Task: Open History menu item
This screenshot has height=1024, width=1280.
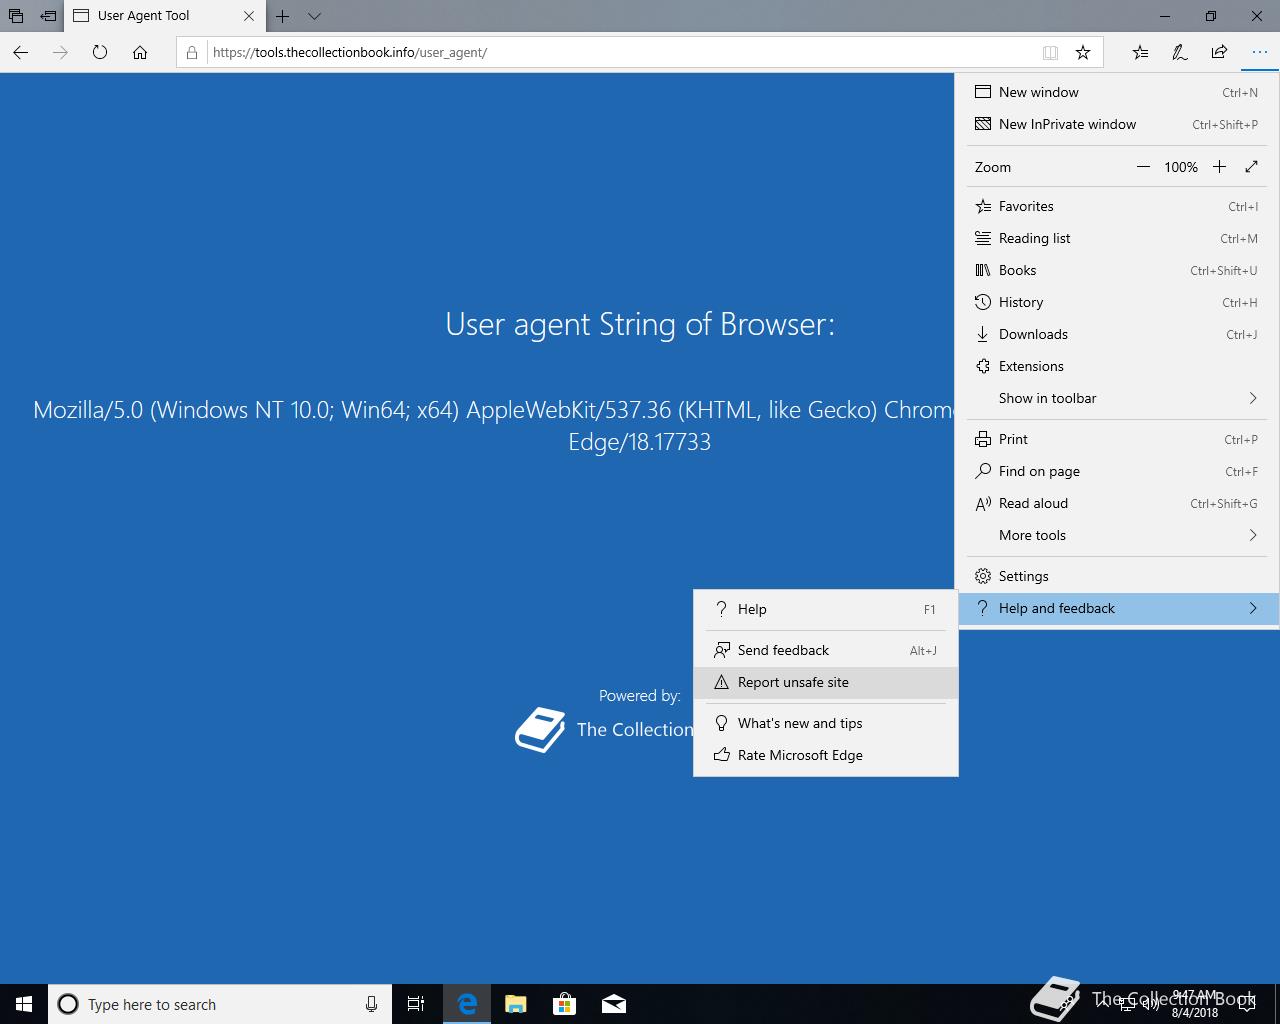Action: (x=1117, y=302)
